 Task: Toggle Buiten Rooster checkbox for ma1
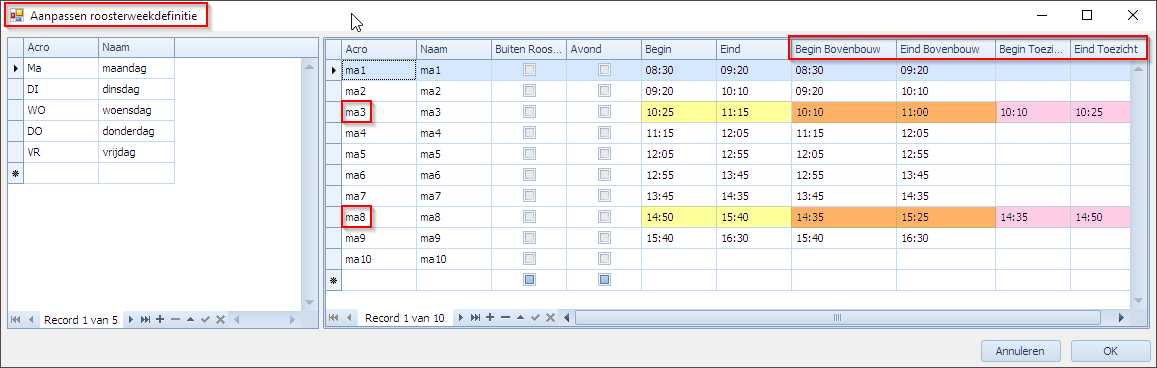[x=529, y=70]
